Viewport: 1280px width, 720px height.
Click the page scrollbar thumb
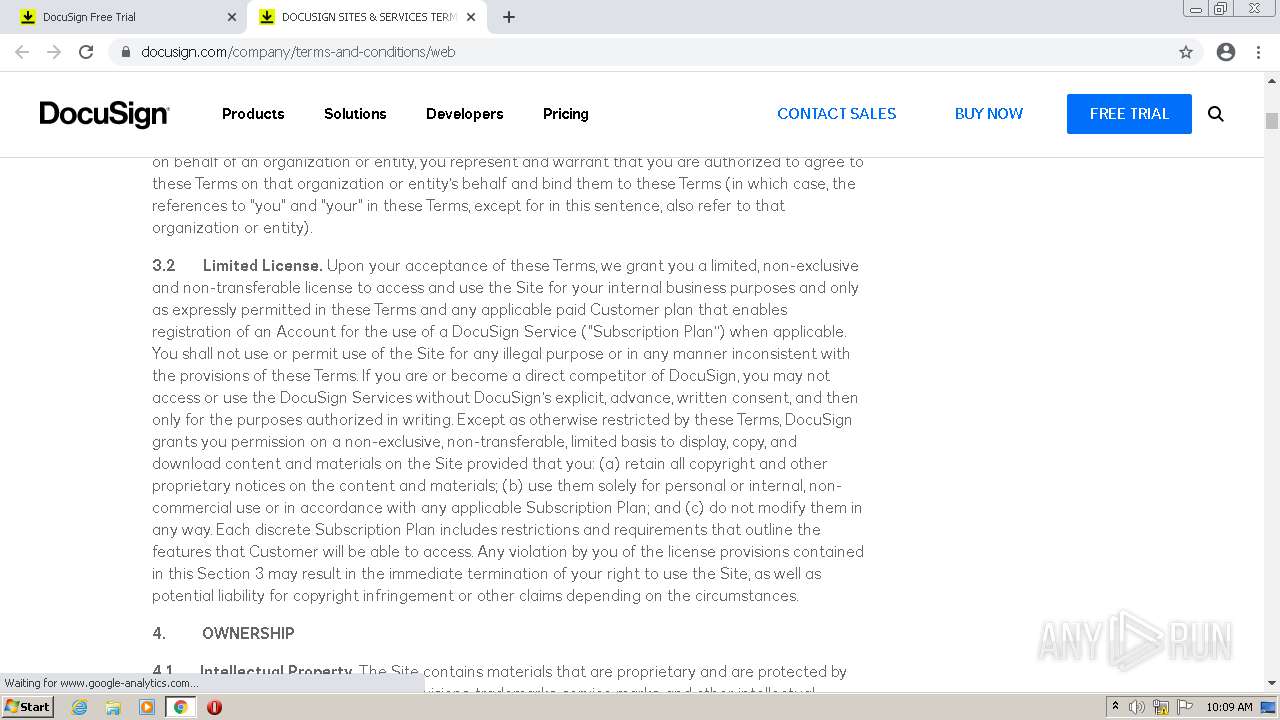tap(1272, 121)
